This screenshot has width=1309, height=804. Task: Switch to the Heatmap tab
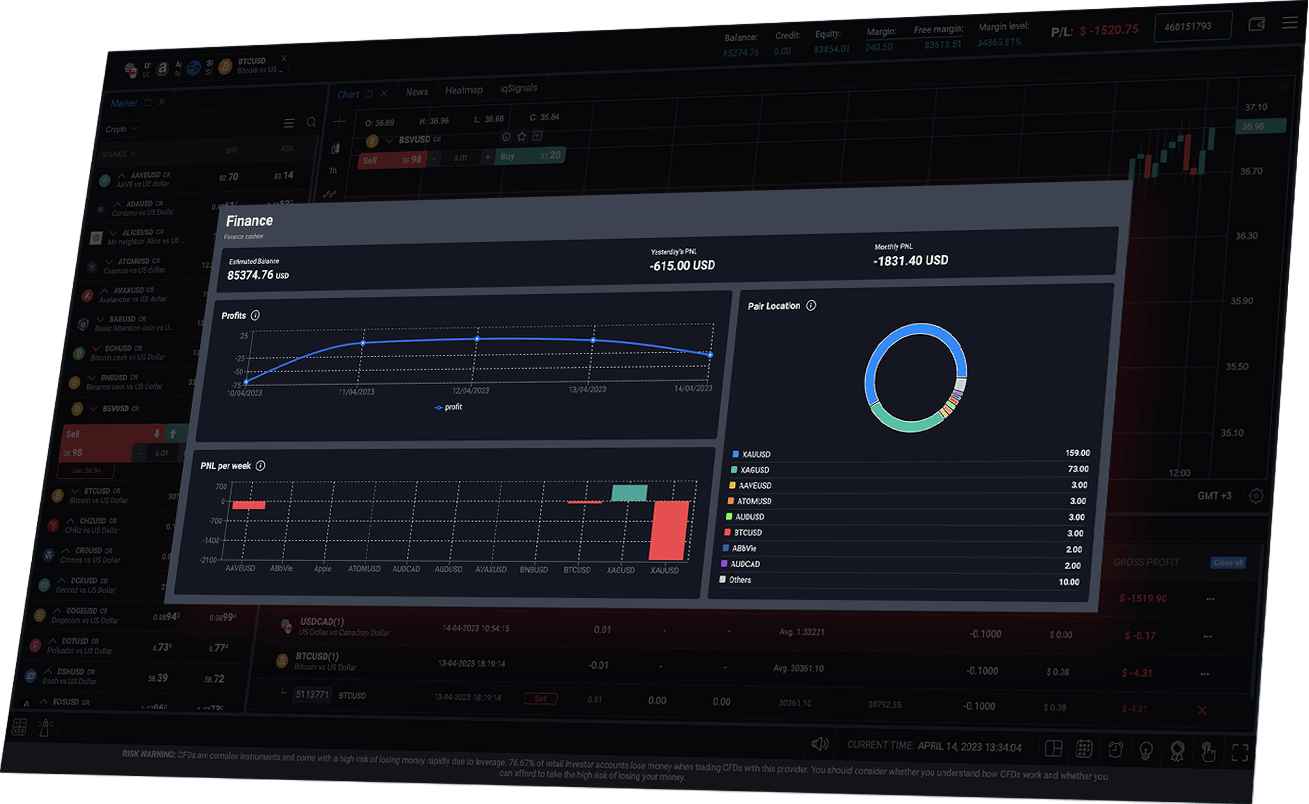463,91
